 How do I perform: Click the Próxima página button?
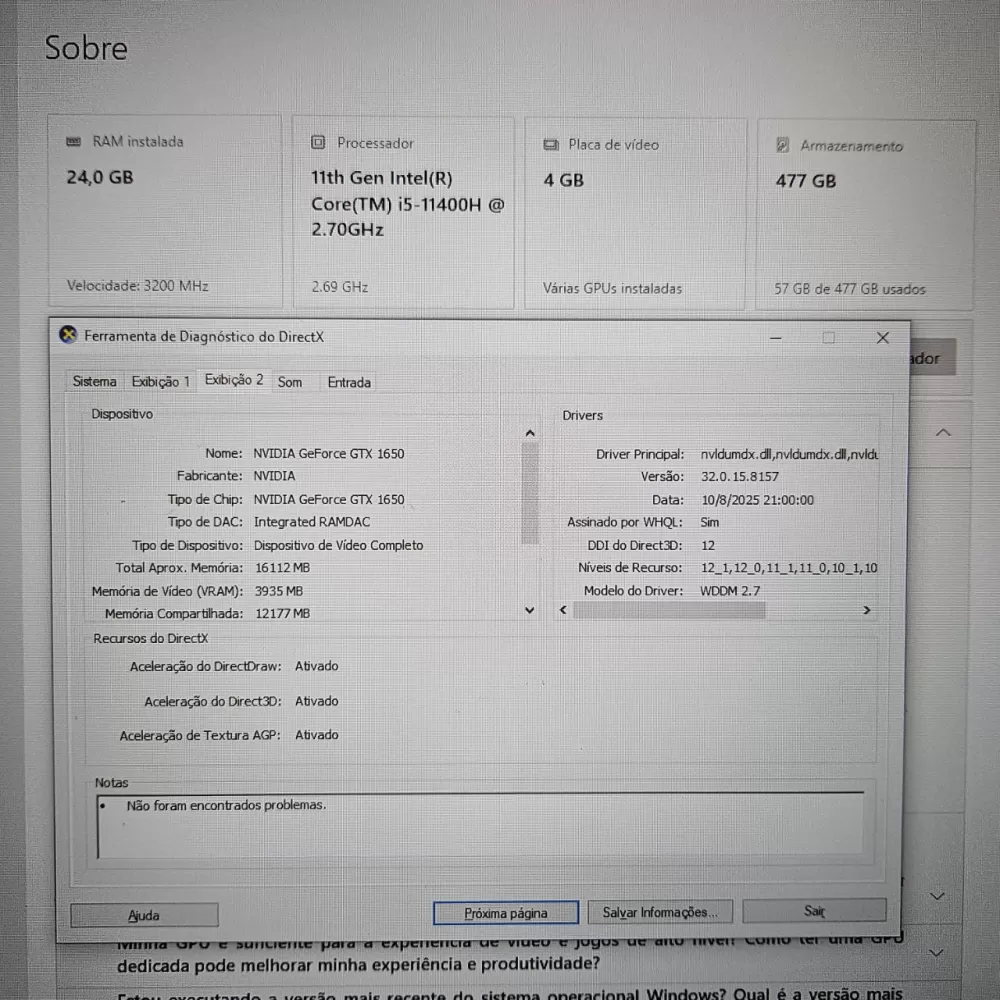coord(505,913)
